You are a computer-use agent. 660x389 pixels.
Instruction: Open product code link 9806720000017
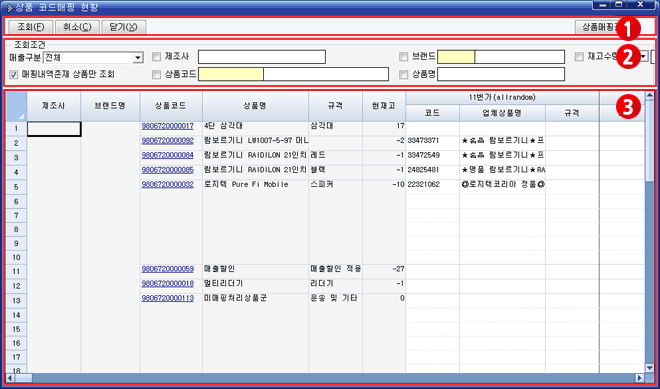168,126
